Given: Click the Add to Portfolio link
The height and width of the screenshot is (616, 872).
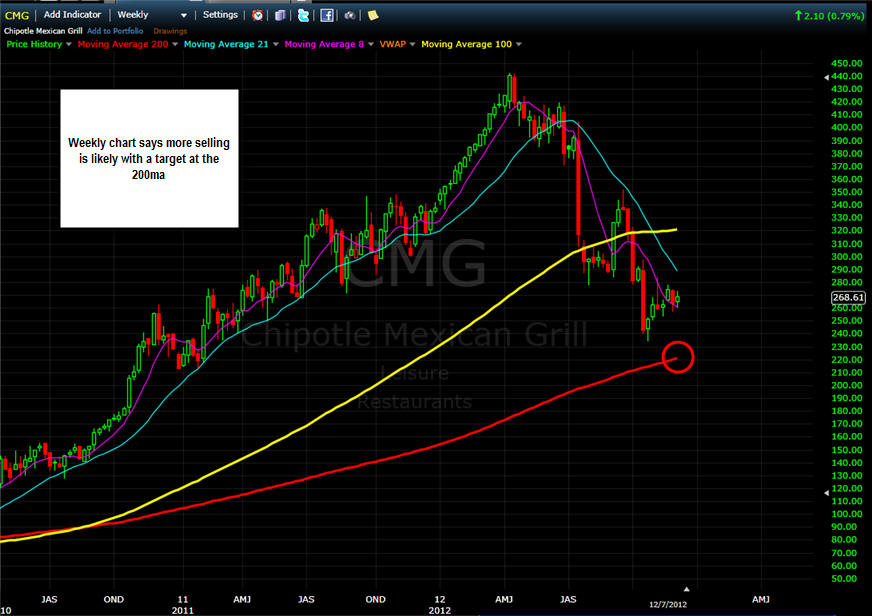Looking at the screenshot, I should [115, 31].
